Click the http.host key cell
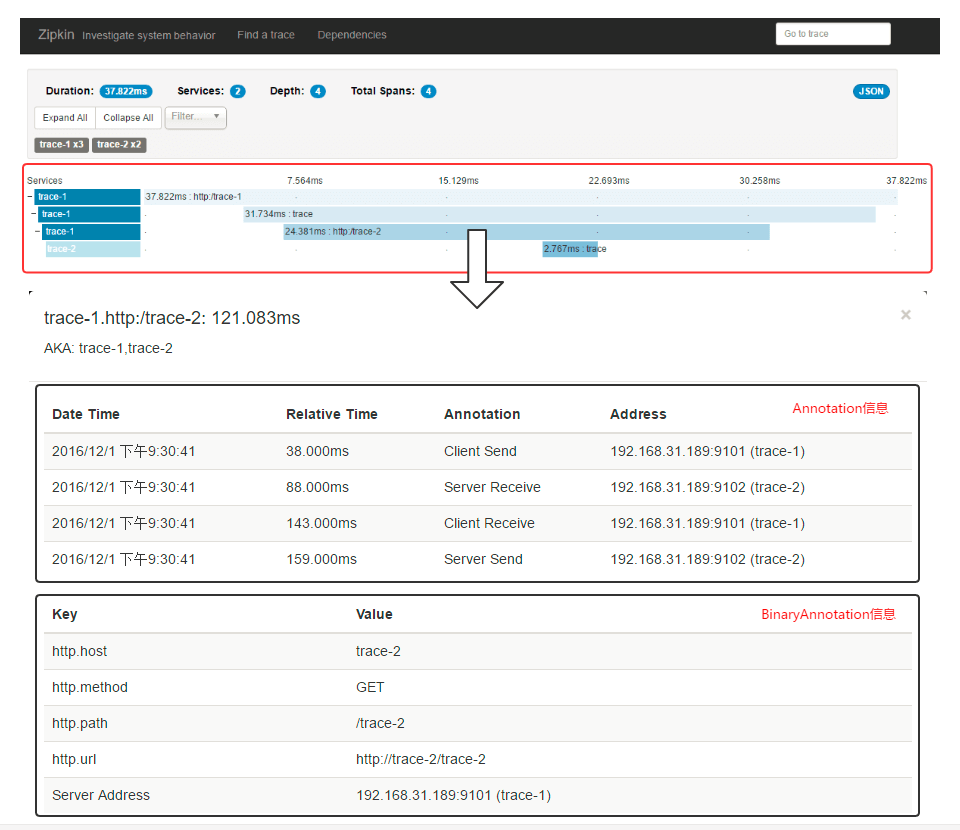The height and width of the screenshot is (830, 960). coord(79,651)
